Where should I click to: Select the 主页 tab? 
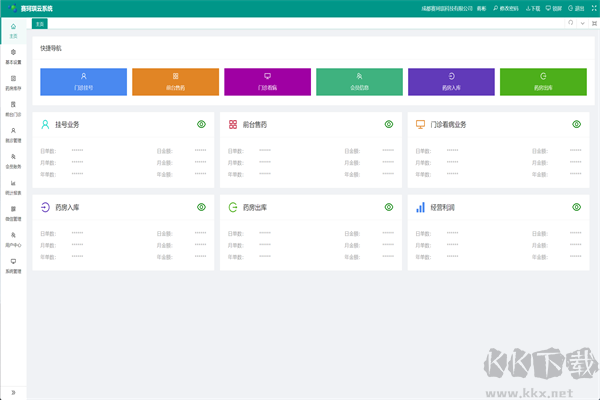pos(39,21)
